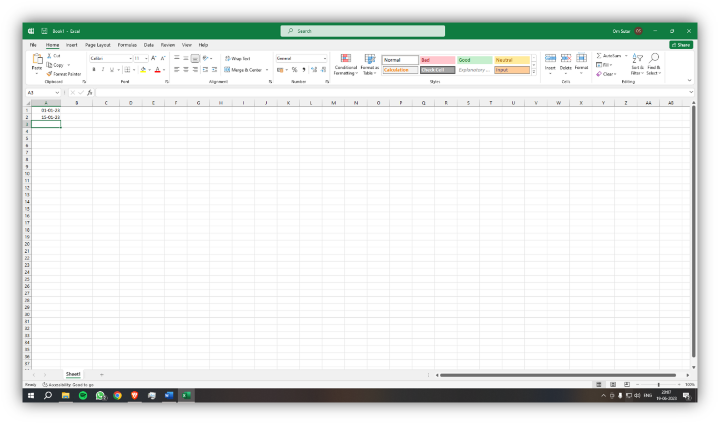
Task: Open Excel from the Windows taskbar
Action: (x=186, y=396)
